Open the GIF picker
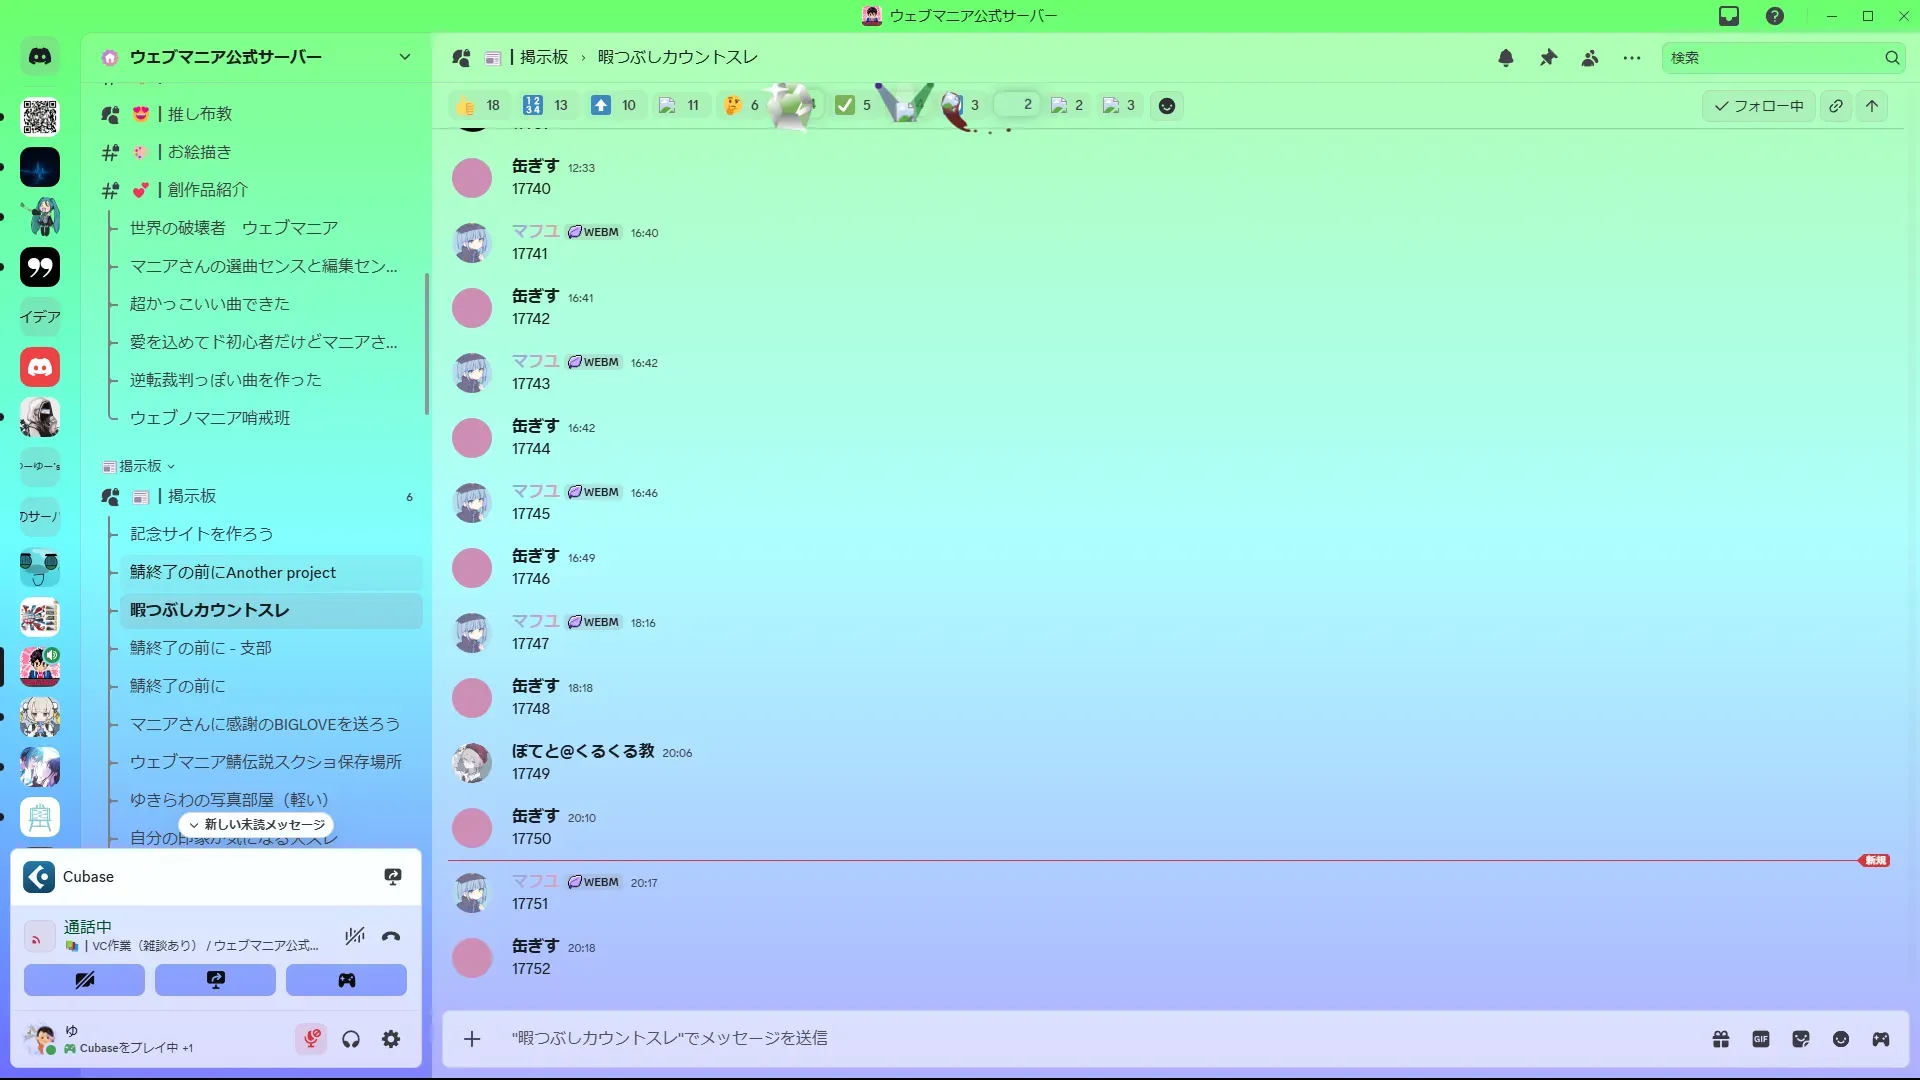The width and height of the screenshot is (1920, 1080). click(x=1761, y=1039)
